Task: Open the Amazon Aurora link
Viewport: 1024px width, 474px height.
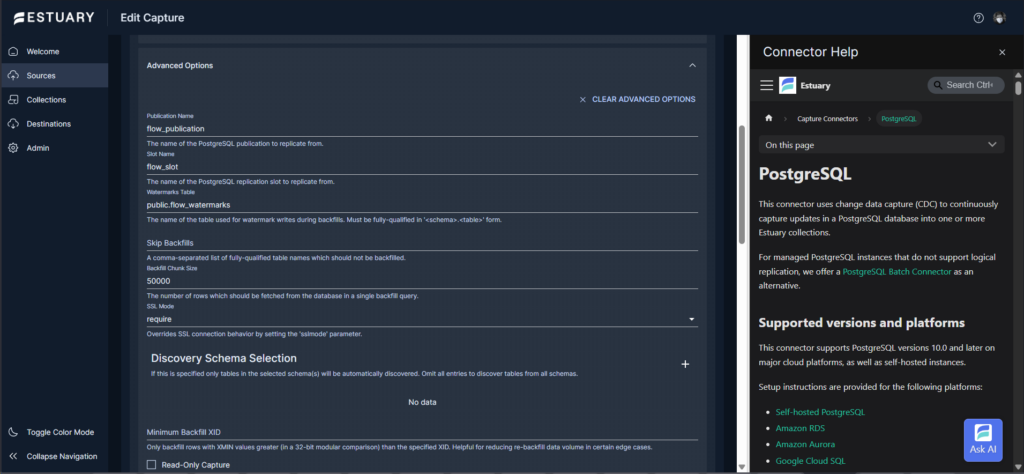Action: 805,445
